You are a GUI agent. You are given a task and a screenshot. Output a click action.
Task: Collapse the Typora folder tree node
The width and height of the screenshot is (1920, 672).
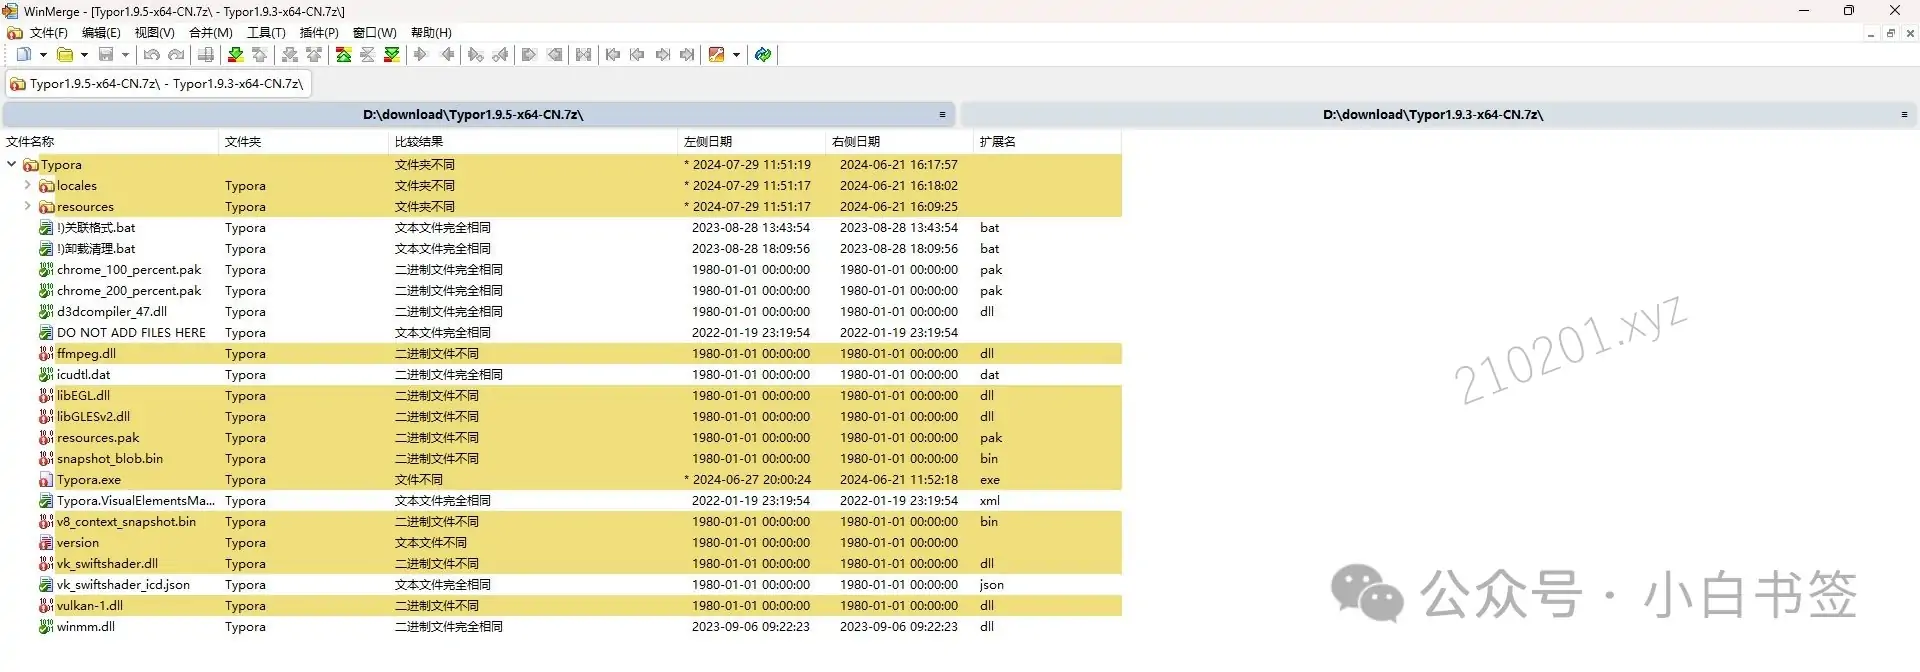pyautogui.click(x=12, y=164)
